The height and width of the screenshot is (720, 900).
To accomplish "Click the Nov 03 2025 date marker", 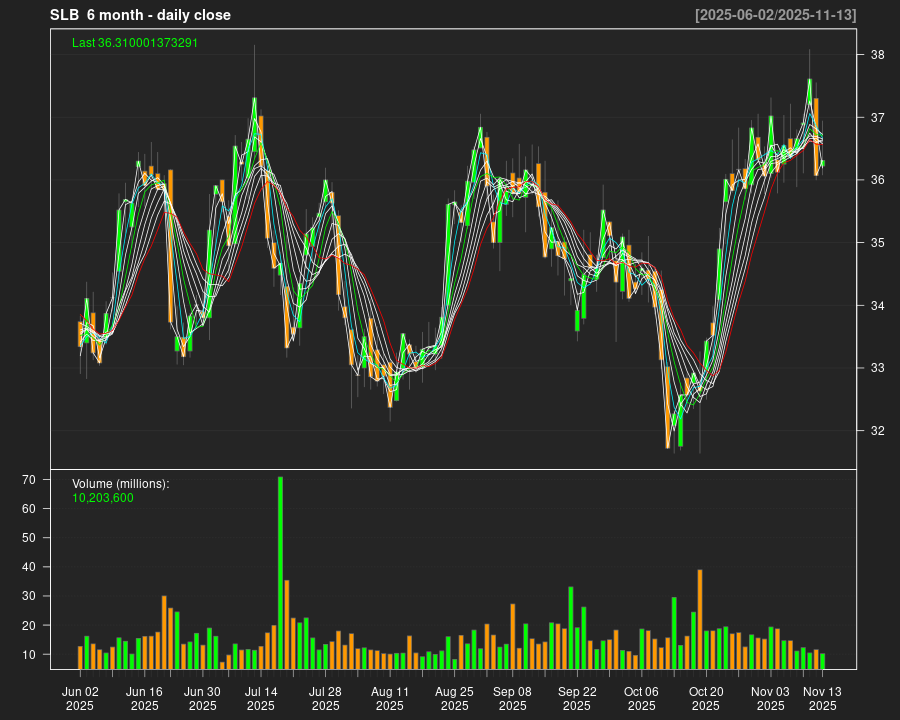I will [x=770, y=698].
